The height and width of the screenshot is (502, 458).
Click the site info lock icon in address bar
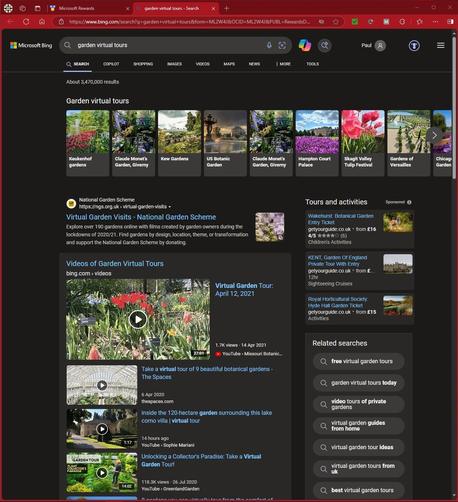click(61, 22)
